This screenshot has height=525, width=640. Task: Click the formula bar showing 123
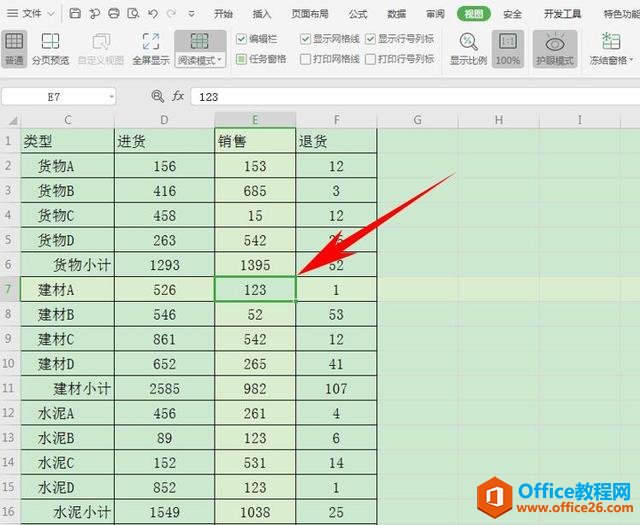(415, 97)
